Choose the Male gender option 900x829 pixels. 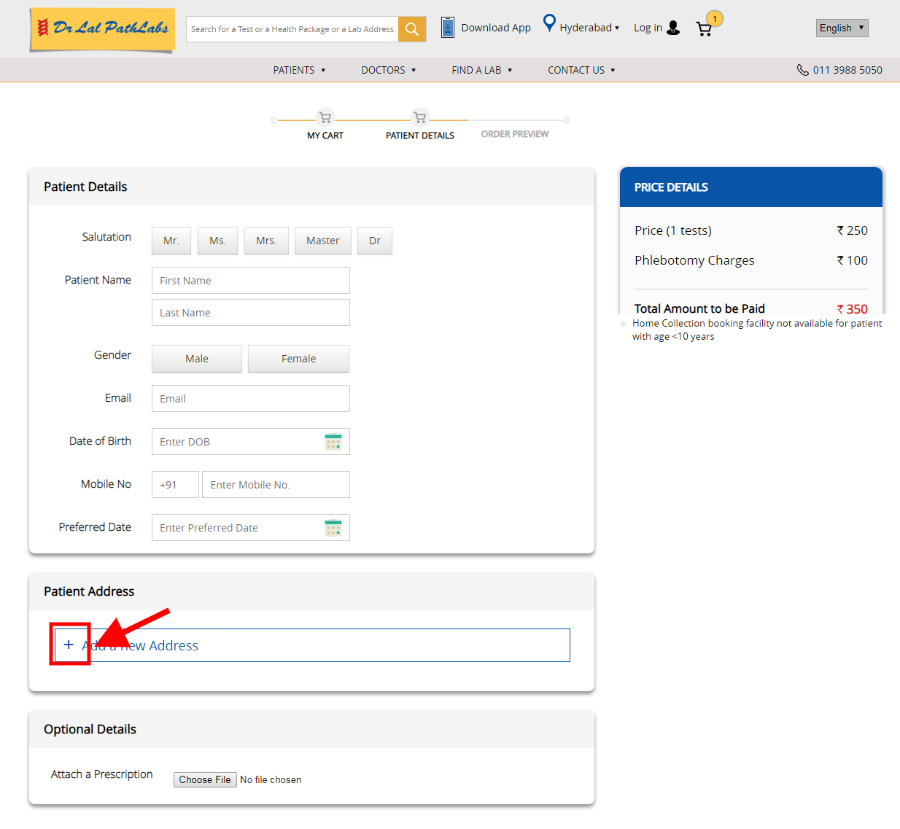[x=197, y=359]
